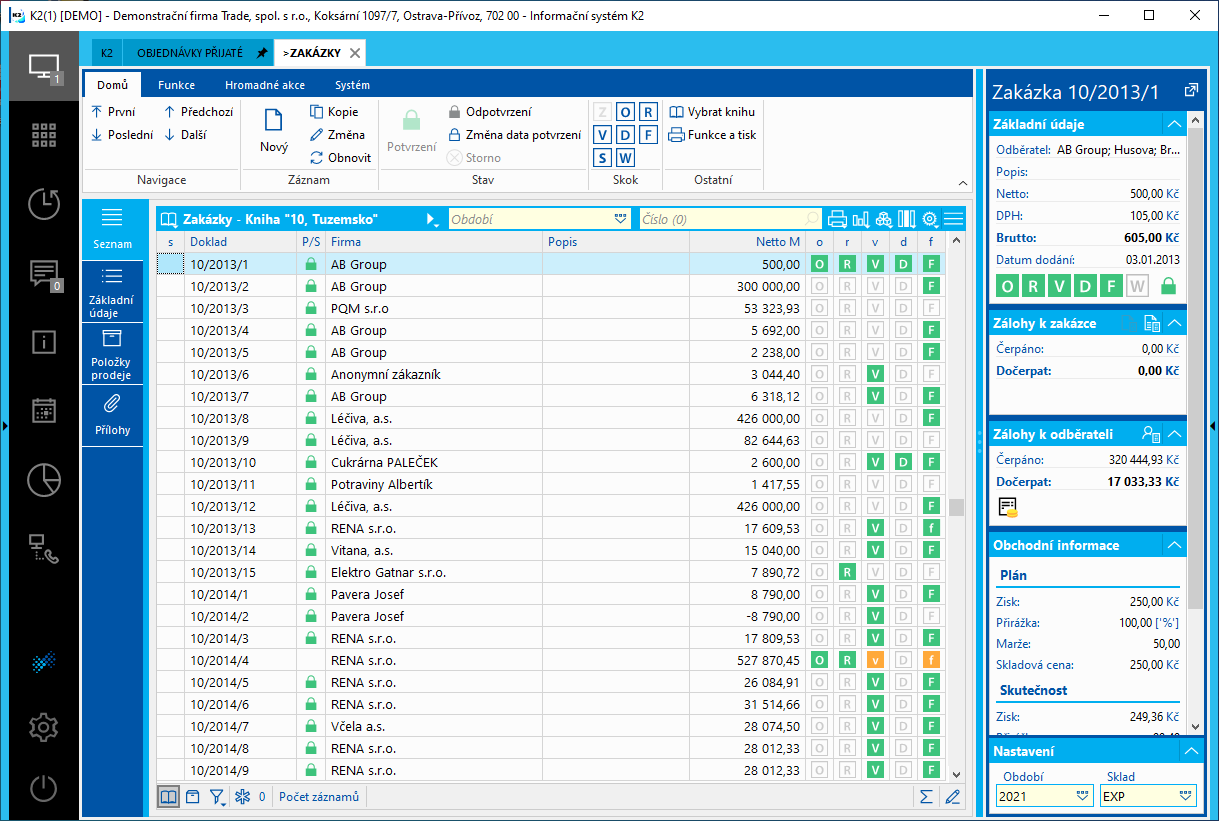Click Změna data potvrzení button

(x=514, y=134)
